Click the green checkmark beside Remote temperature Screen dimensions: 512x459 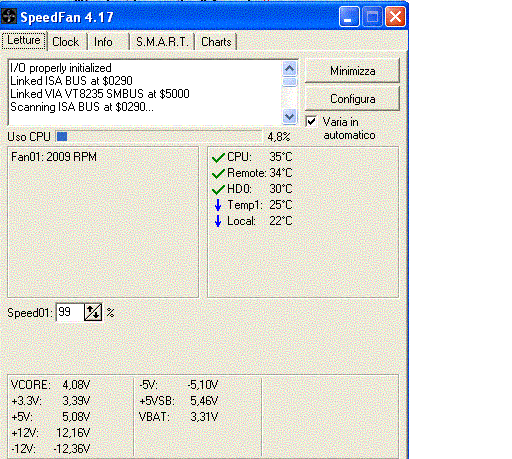pyautogui.click(x=218, y=173)
